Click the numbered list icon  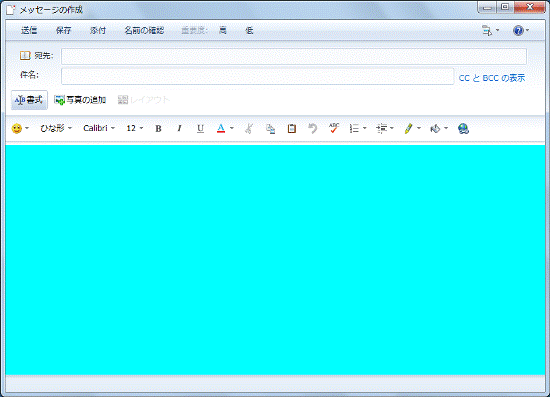[x=354, y=129]
